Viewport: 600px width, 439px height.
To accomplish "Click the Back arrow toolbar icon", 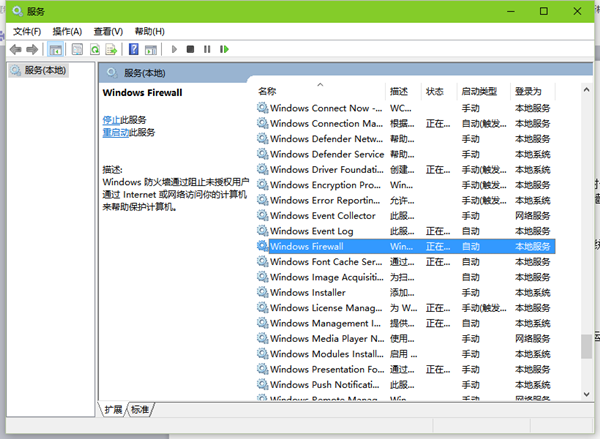I will (x=16, y=49).
